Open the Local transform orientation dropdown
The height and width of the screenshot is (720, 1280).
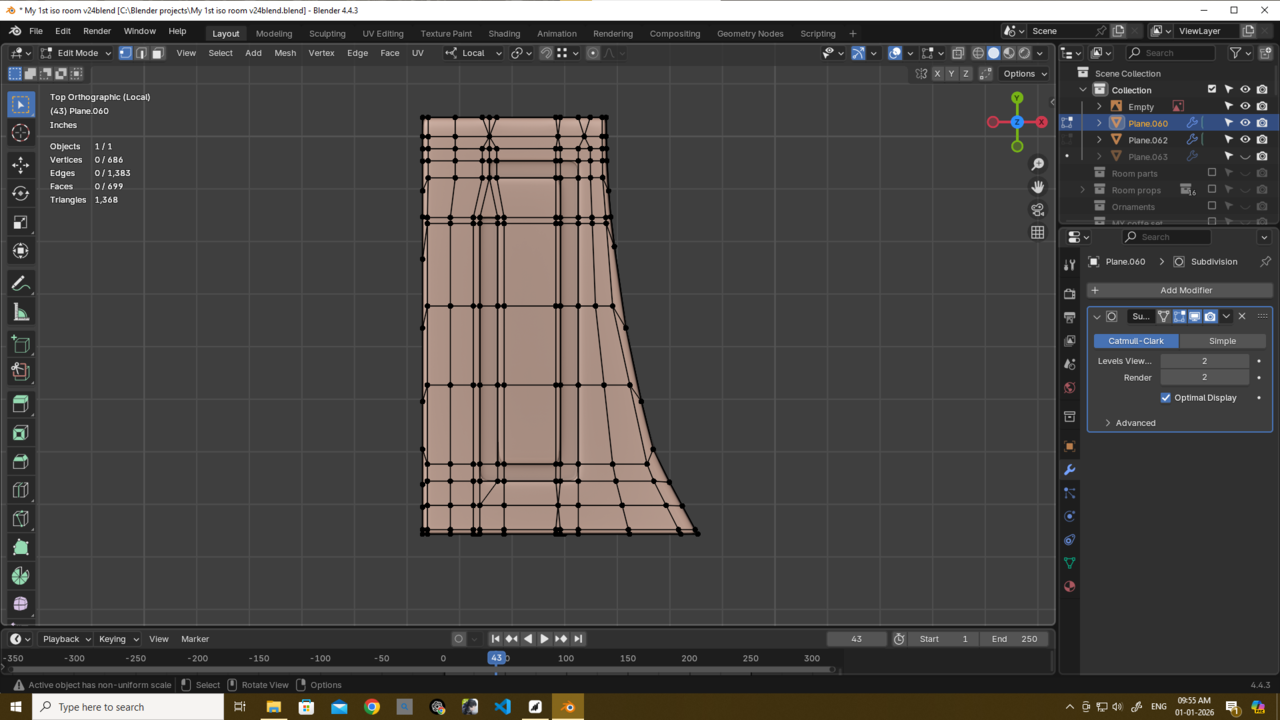[x=474, y=53]
